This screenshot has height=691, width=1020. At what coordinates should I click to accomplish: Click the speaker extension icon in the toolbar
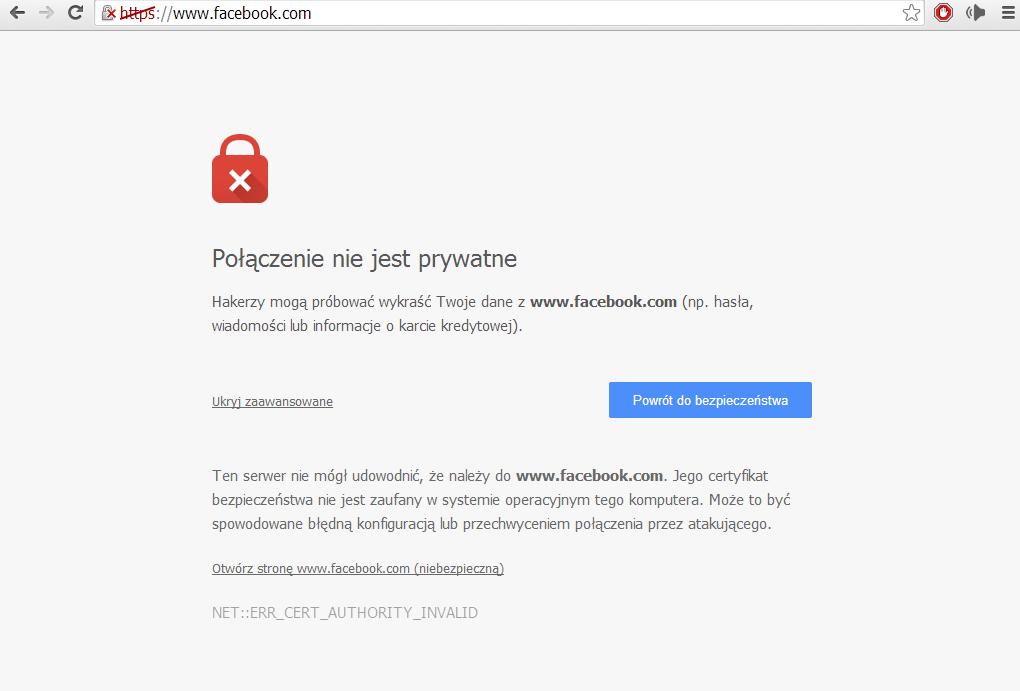(975, 13)
